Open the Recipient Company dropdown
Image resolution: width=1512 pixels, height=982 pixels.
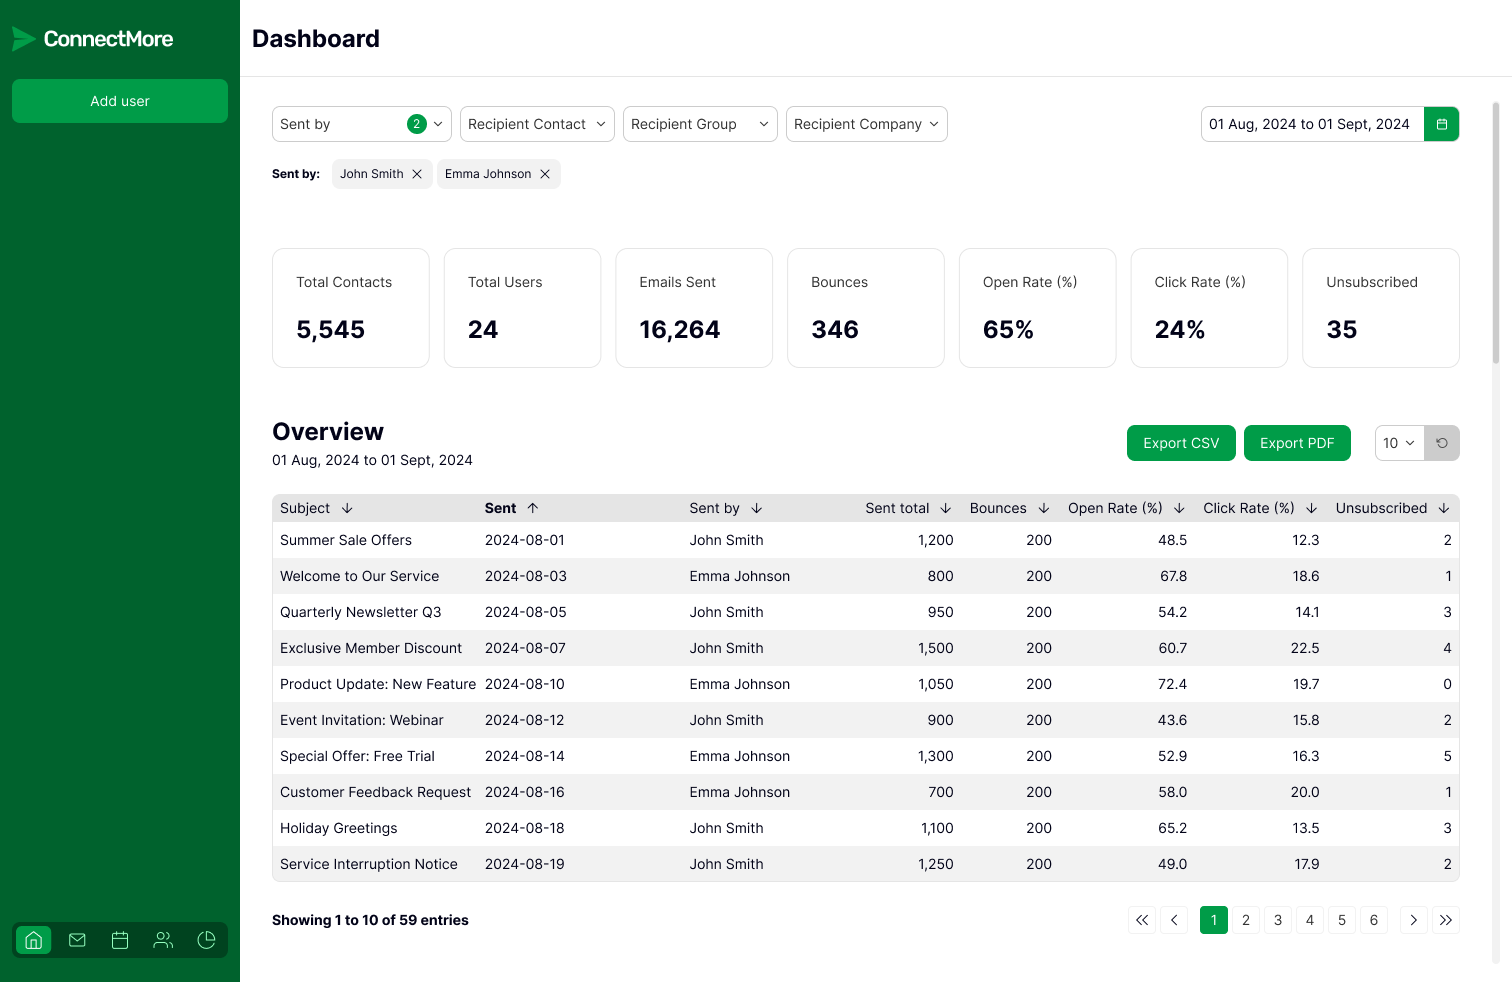[x=866, y=124]
